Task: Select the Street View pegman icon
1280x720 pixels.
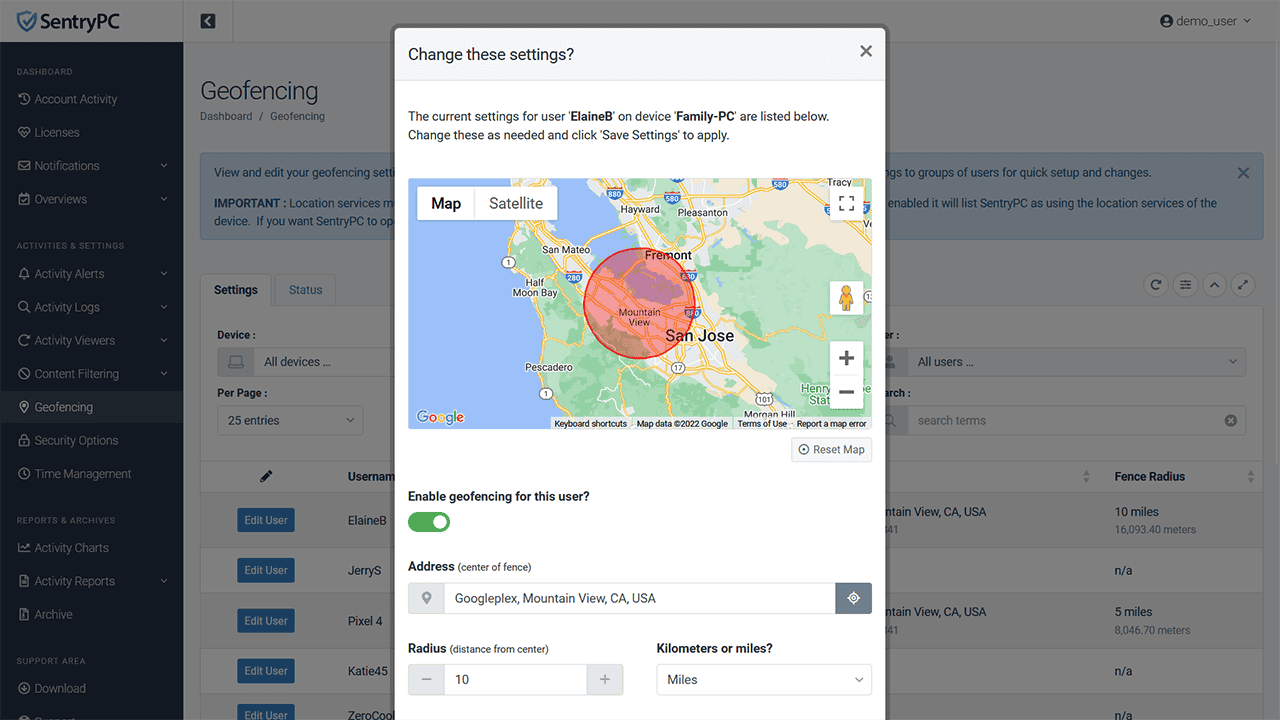Action: 846,298
